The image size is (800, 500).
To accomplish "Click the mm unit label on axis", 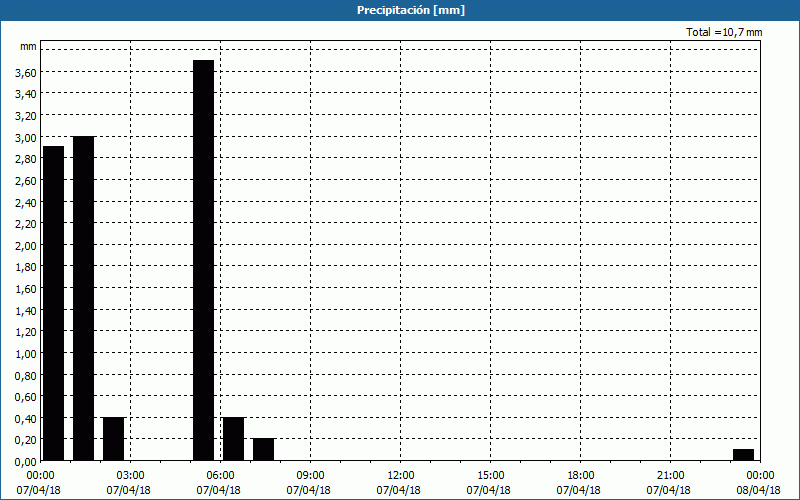I will [28, 47].
